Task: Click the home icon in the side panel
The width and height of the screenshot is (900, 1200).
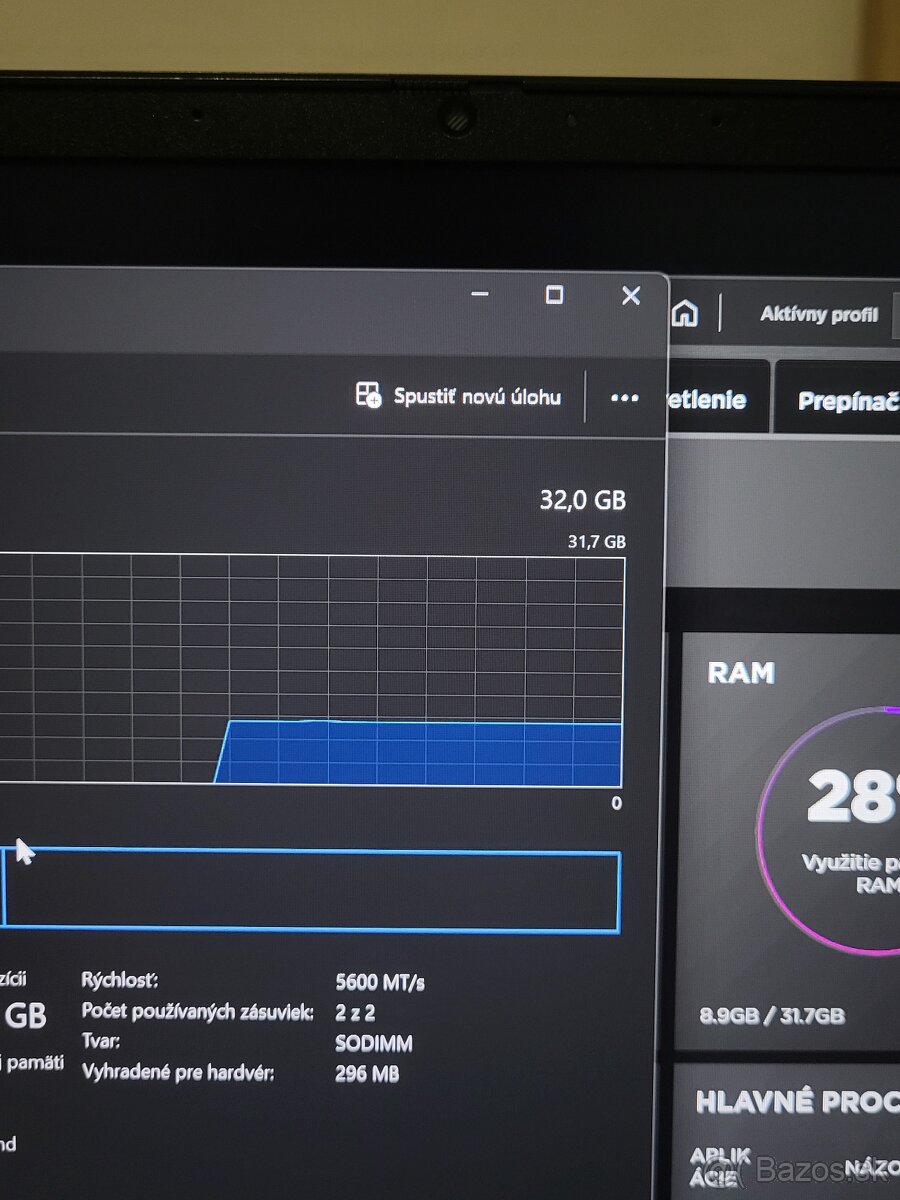Action: [685, 314]
